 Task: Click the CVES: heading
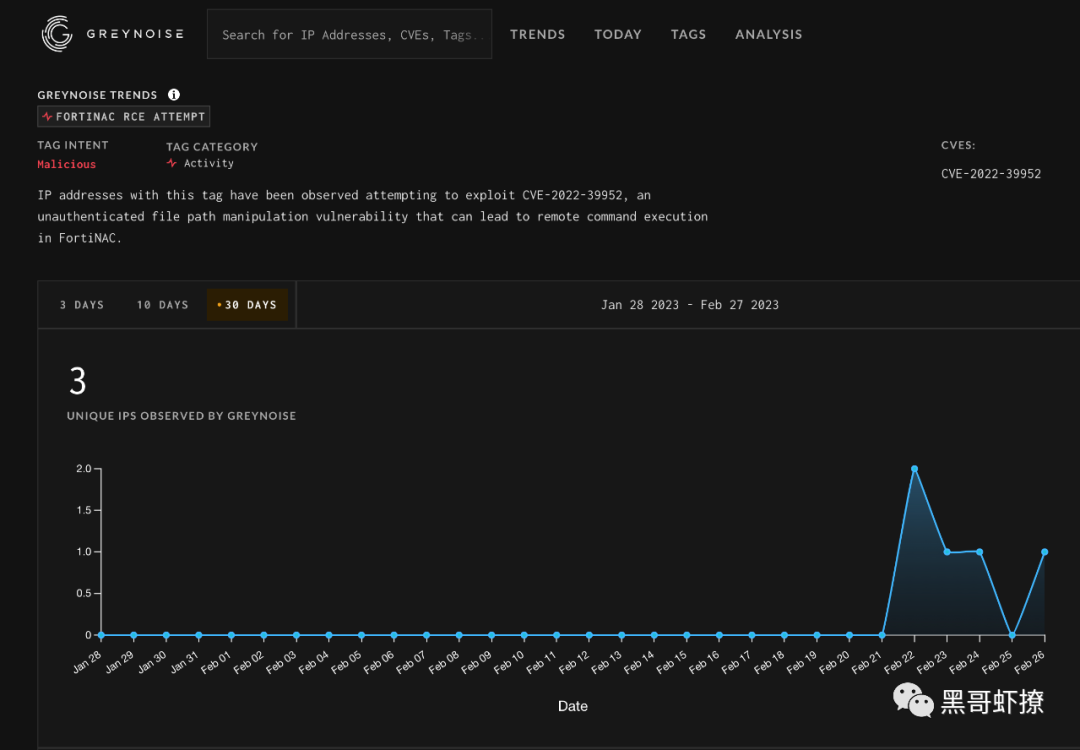(958, 145)
